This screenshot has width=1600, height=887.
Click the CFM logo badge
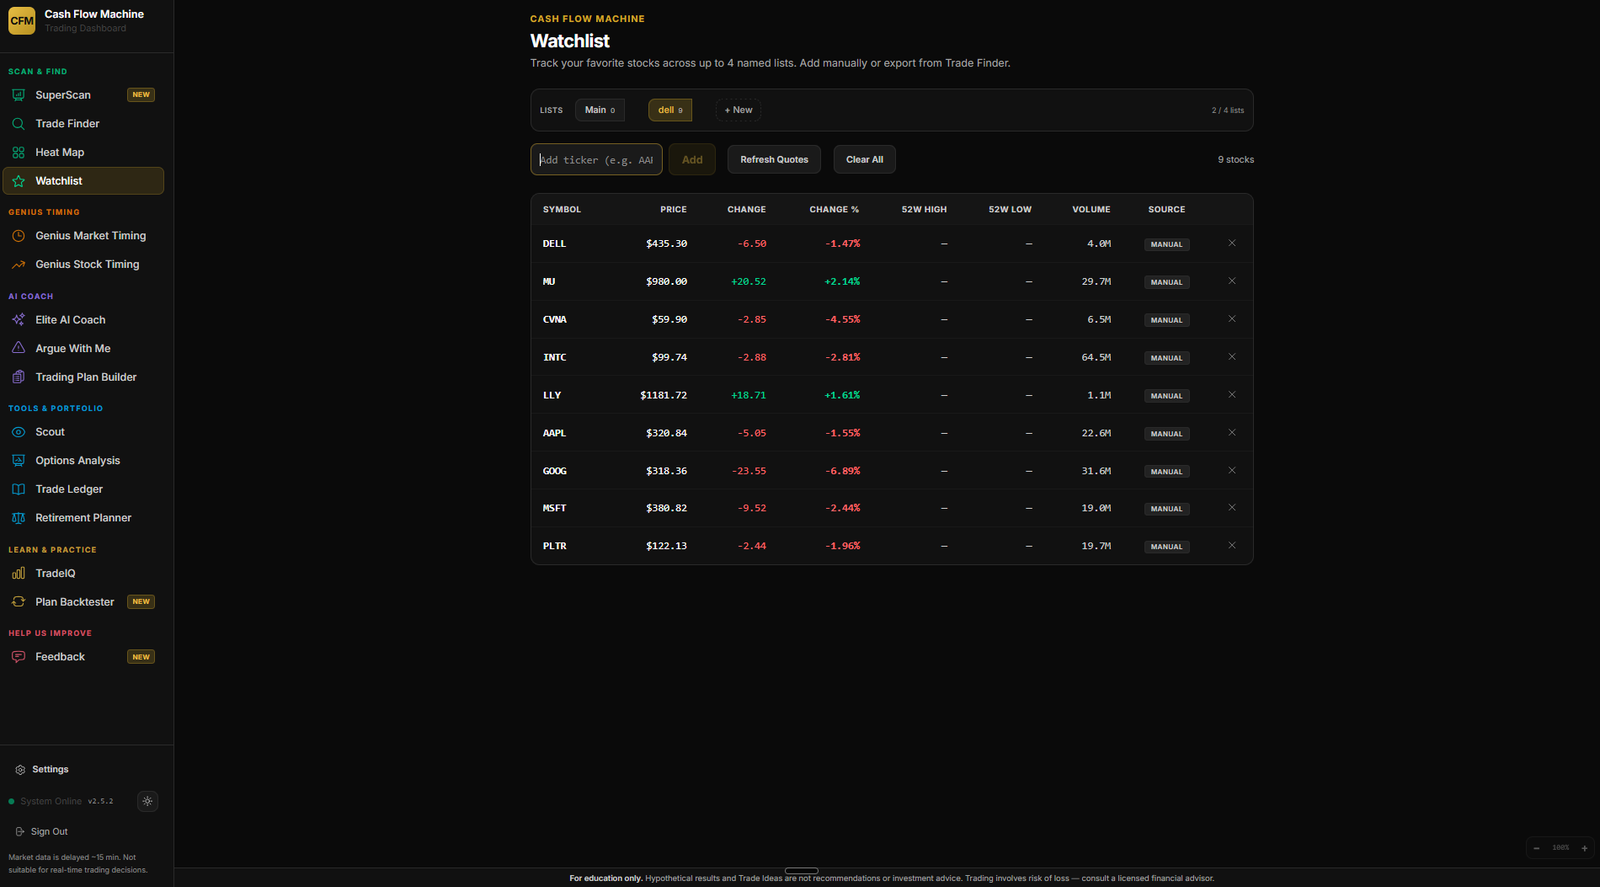click(x=22, y=20)
